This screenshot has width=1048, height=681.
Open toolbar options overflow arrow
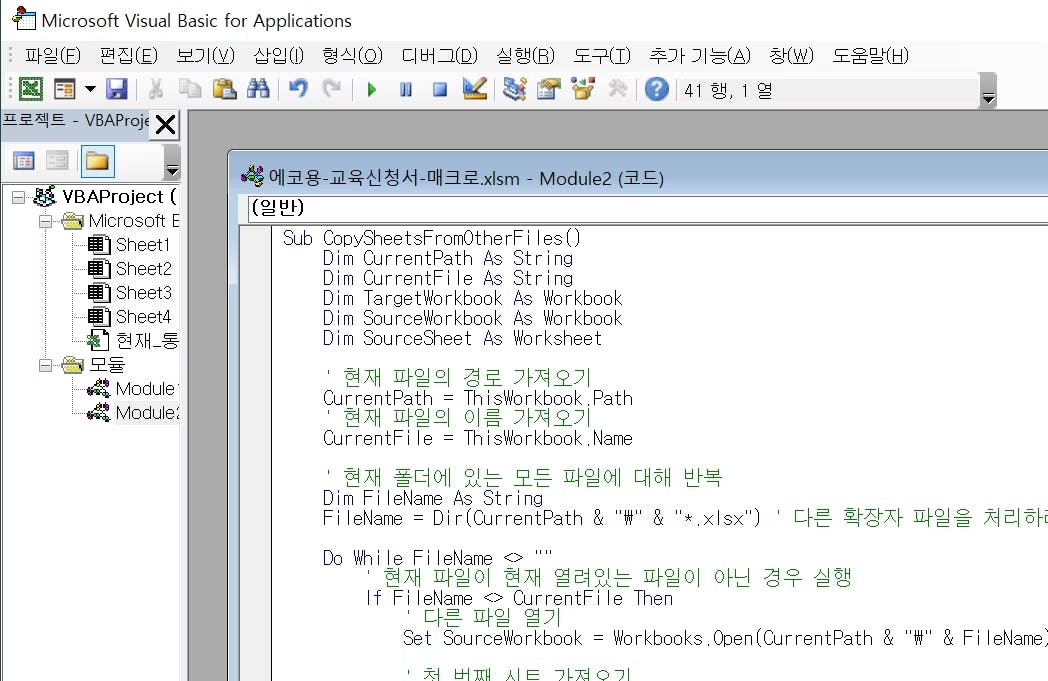(988, 91)
